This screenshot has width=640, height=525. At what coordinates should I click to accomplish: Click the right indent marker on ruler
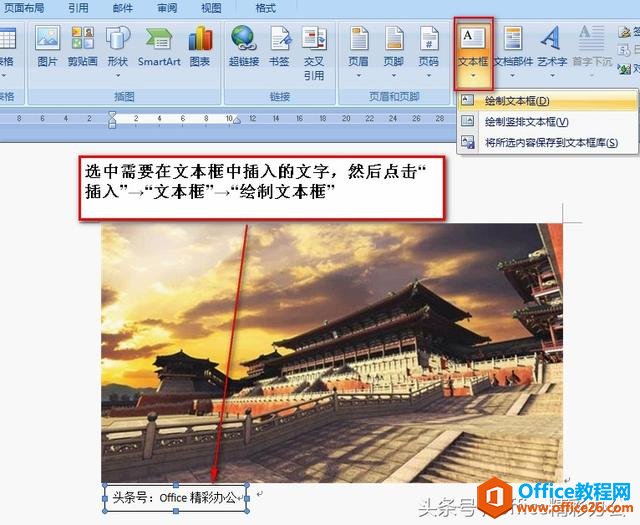pos(236,120)
